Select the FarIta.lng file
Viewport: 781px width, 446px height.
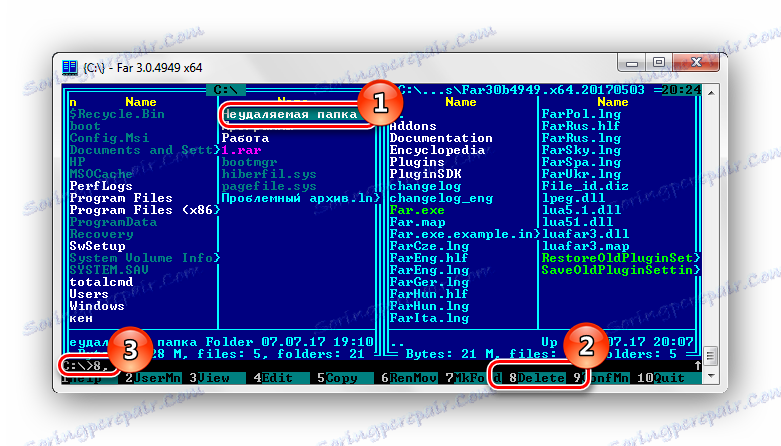(x=429, y=317)
